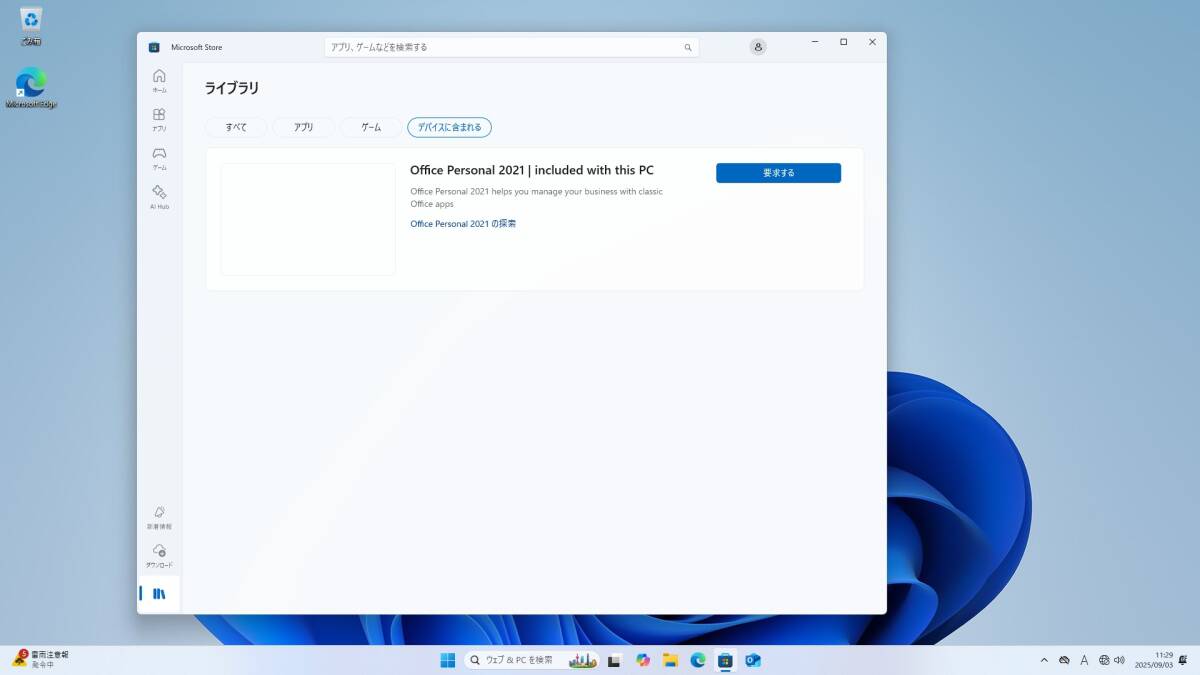Open the ゲーム section in the sidebar
This screenshot has height=675, width=1200.
click(x=159, y=158)
